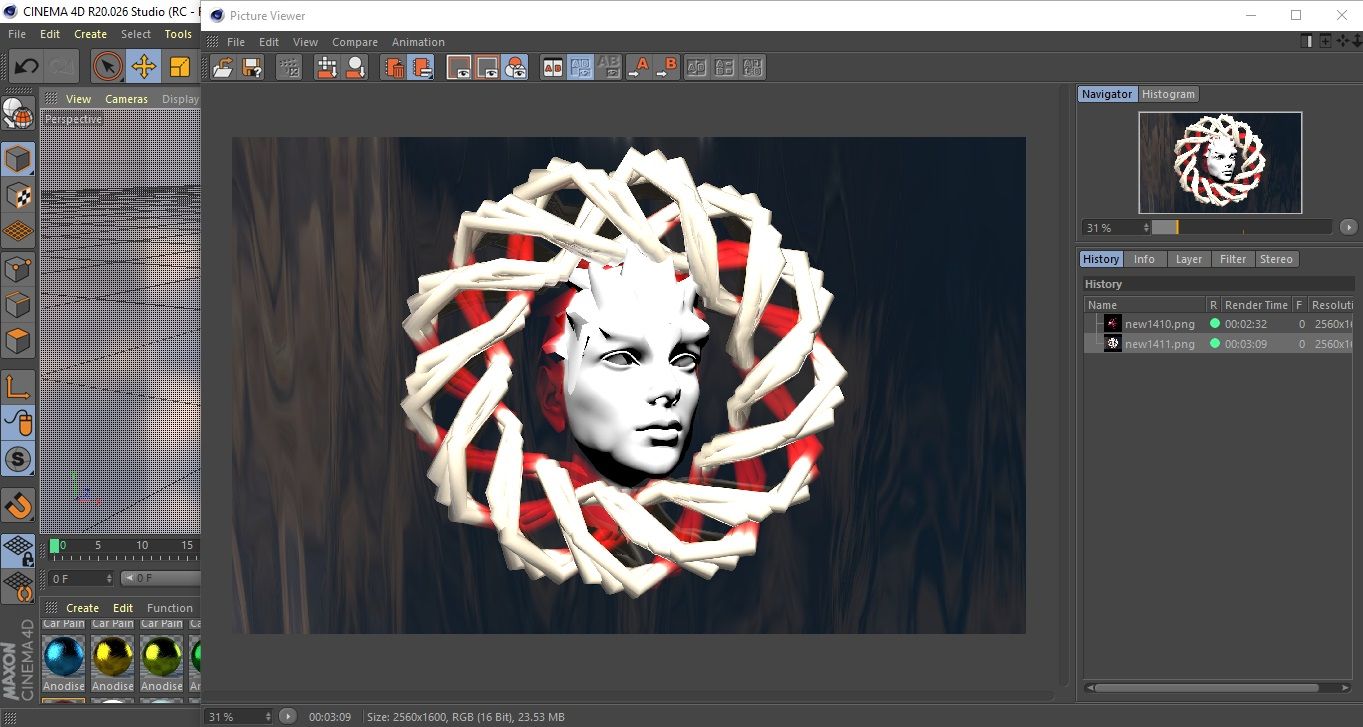Toggle the Texture mode checker cube

point(18,195)
